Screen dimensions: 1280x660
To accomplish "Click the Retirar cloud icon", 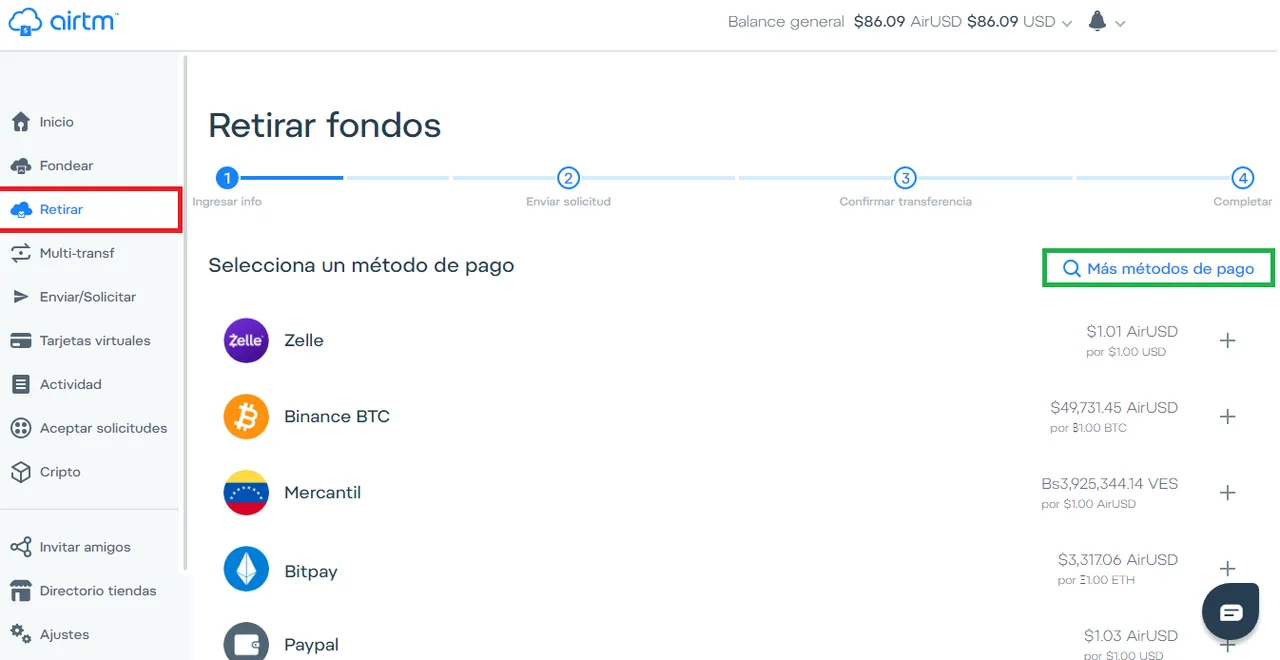I will tap(20, 210).
